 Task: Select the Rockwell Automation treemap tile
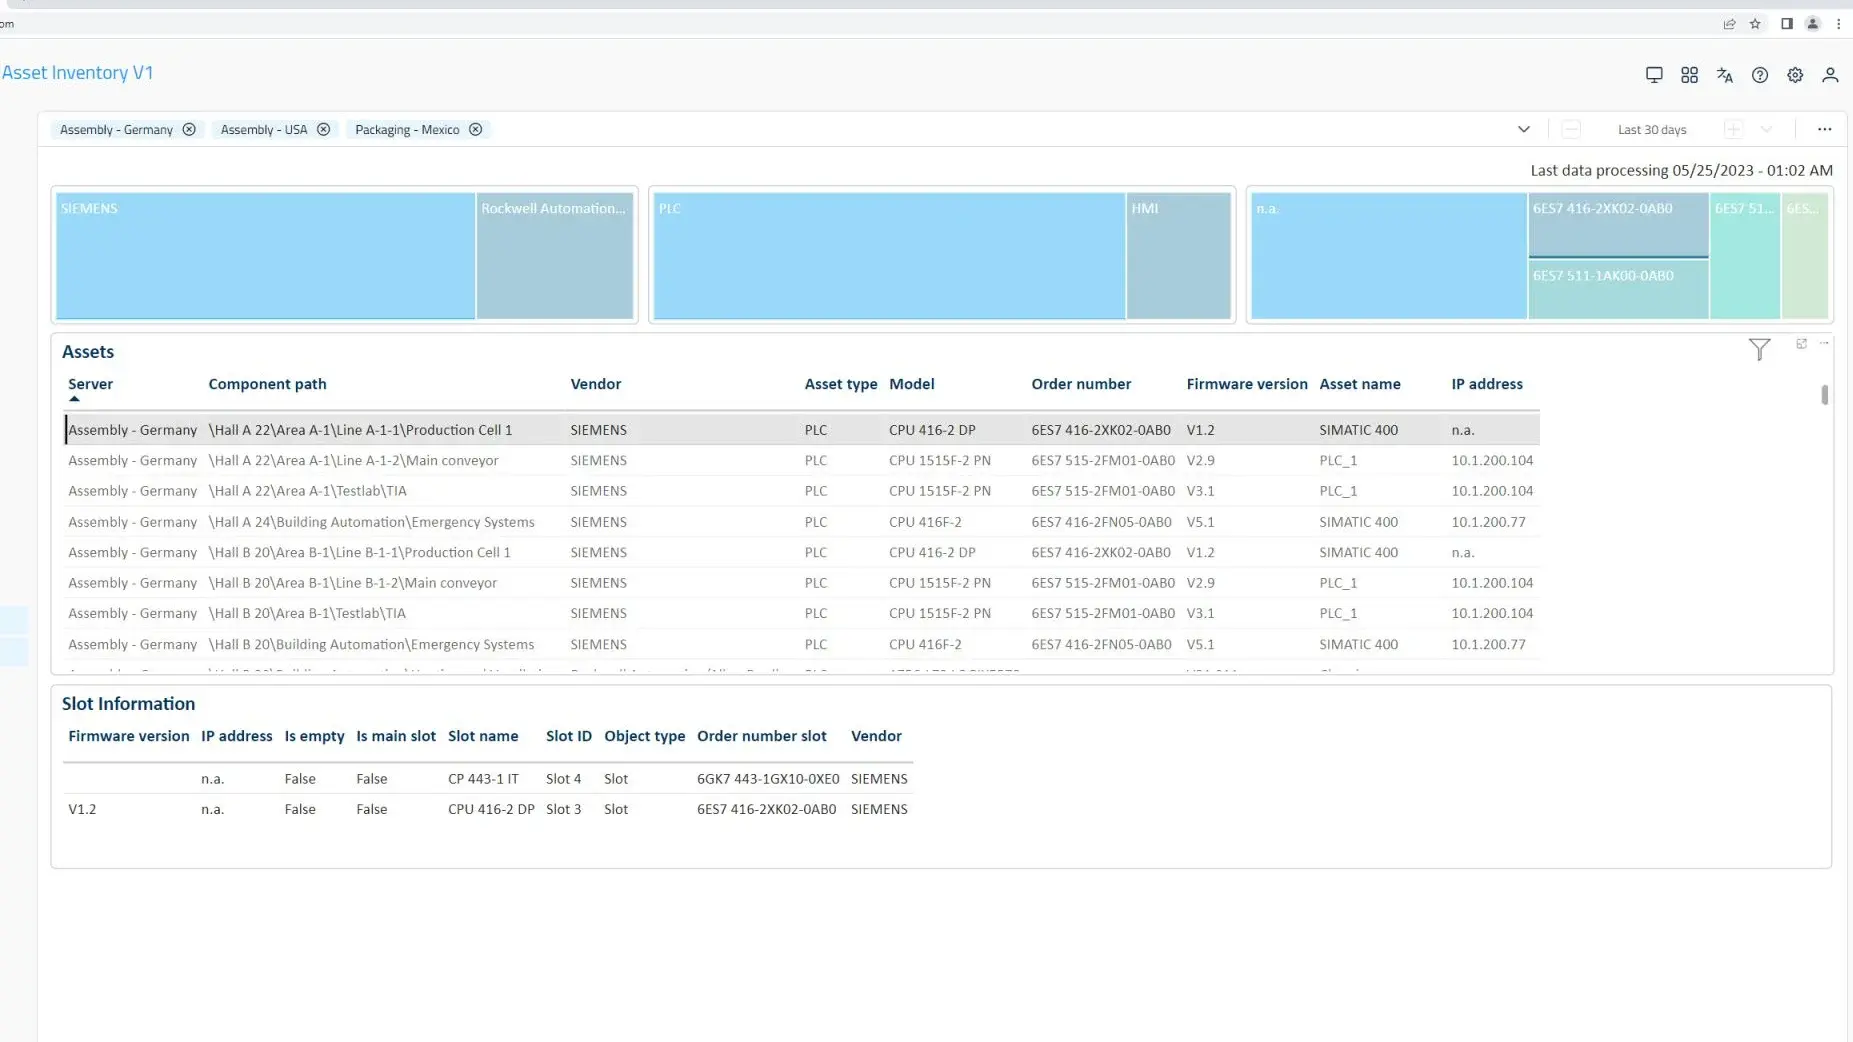click(x=554, y=256)
